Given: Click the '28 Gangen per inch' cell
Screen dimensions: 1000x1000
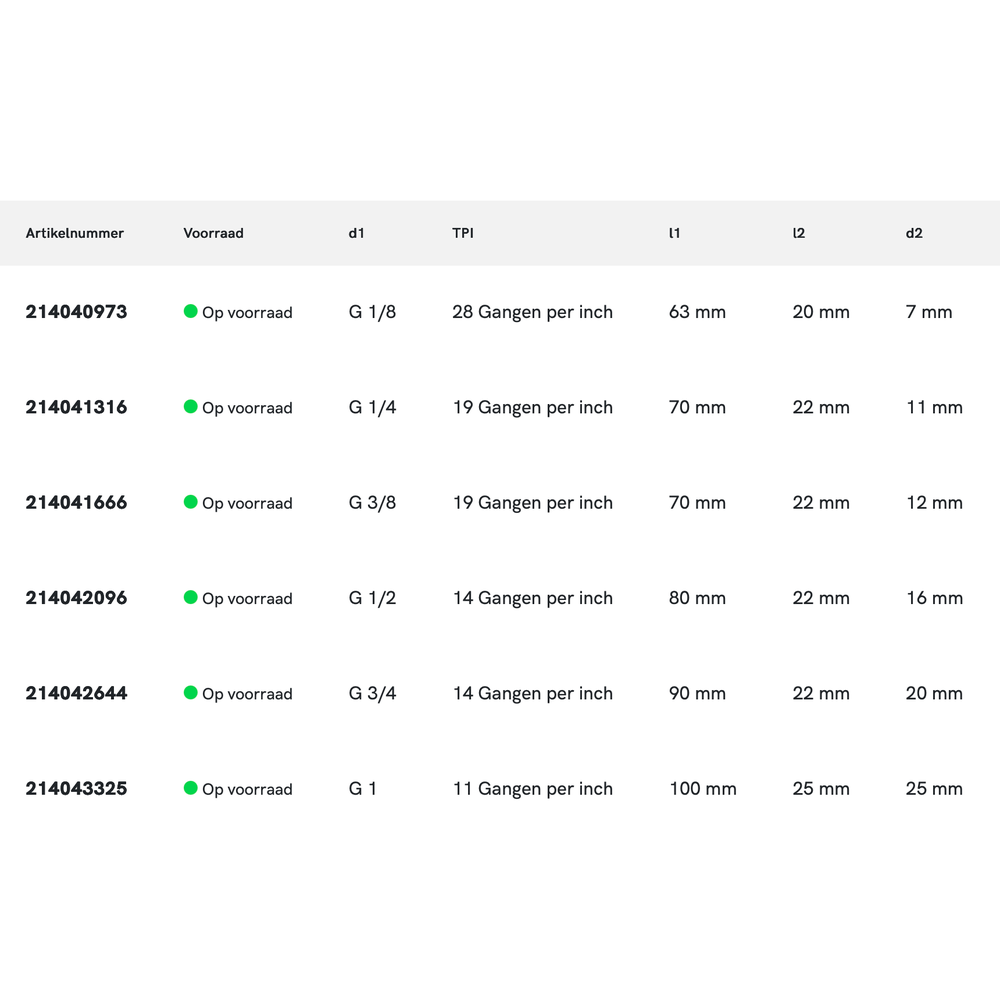Looking at the screenshot, I should 532,312.
